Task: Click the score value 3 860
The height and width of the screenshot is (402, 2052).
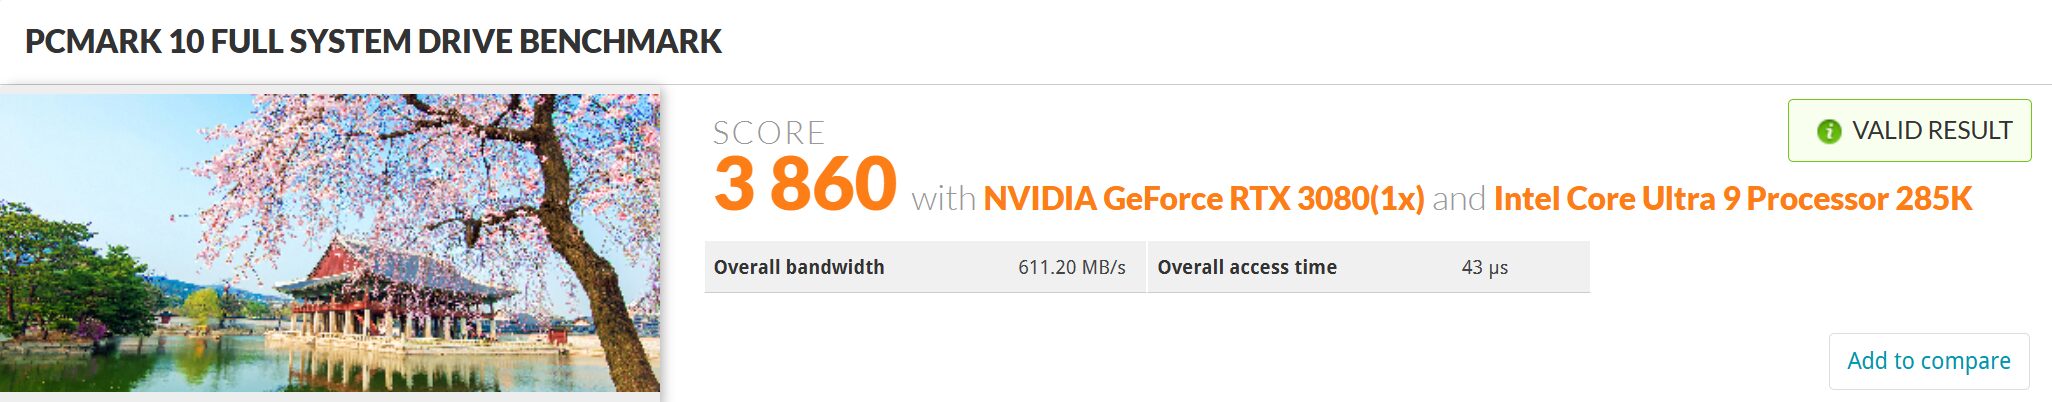Action: click(x=805, y=184)
